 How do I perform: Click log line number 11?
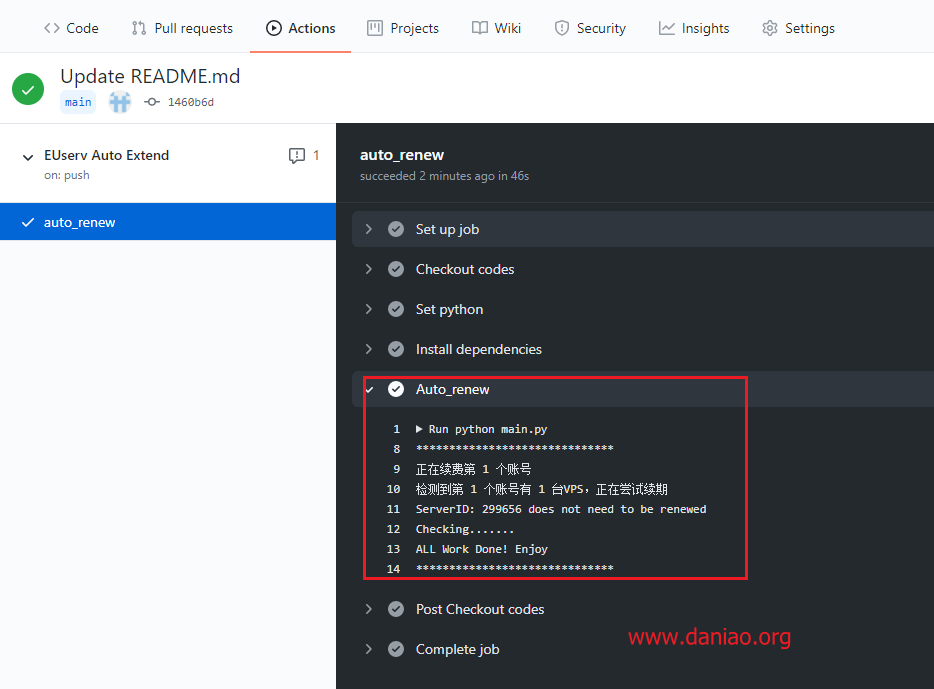pos(393,509)
